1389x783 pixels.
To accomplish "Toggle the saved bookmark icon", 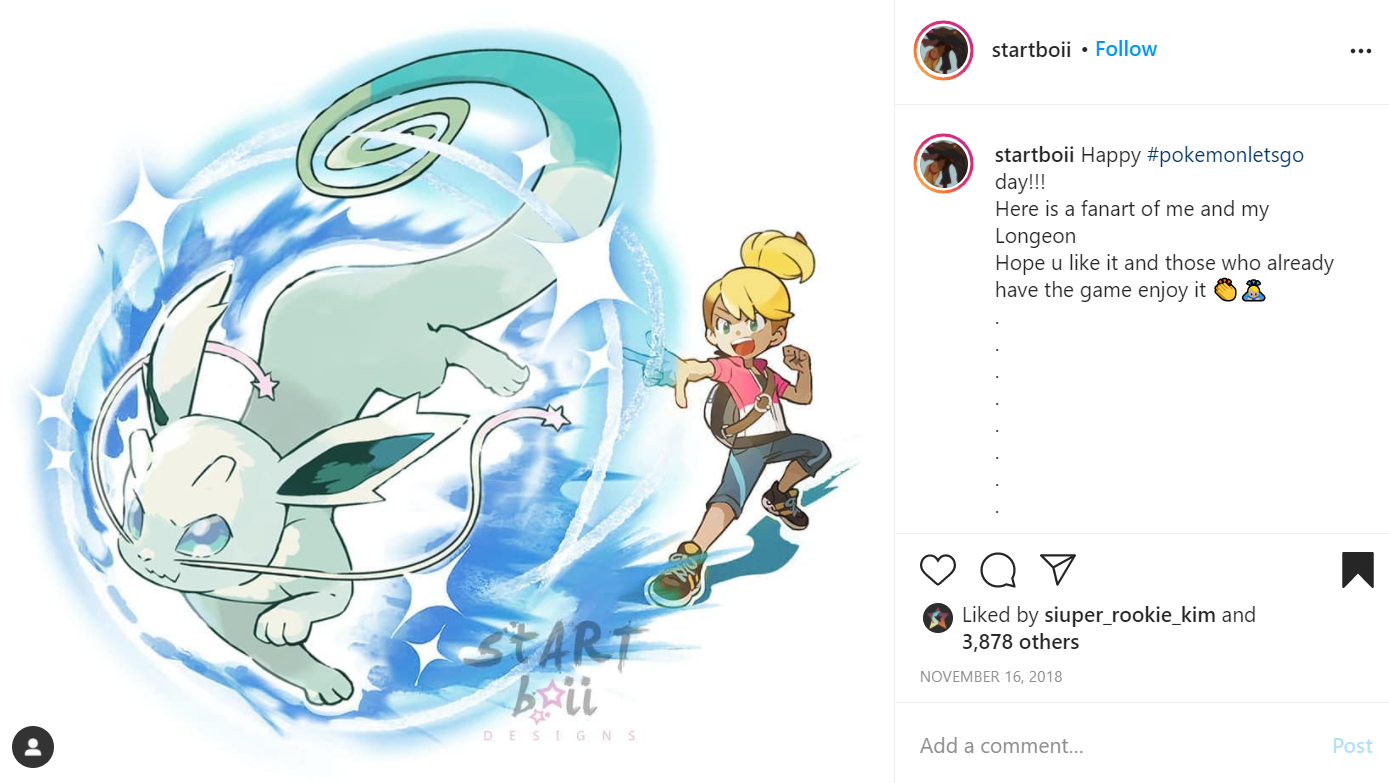I will (1357, 569).
